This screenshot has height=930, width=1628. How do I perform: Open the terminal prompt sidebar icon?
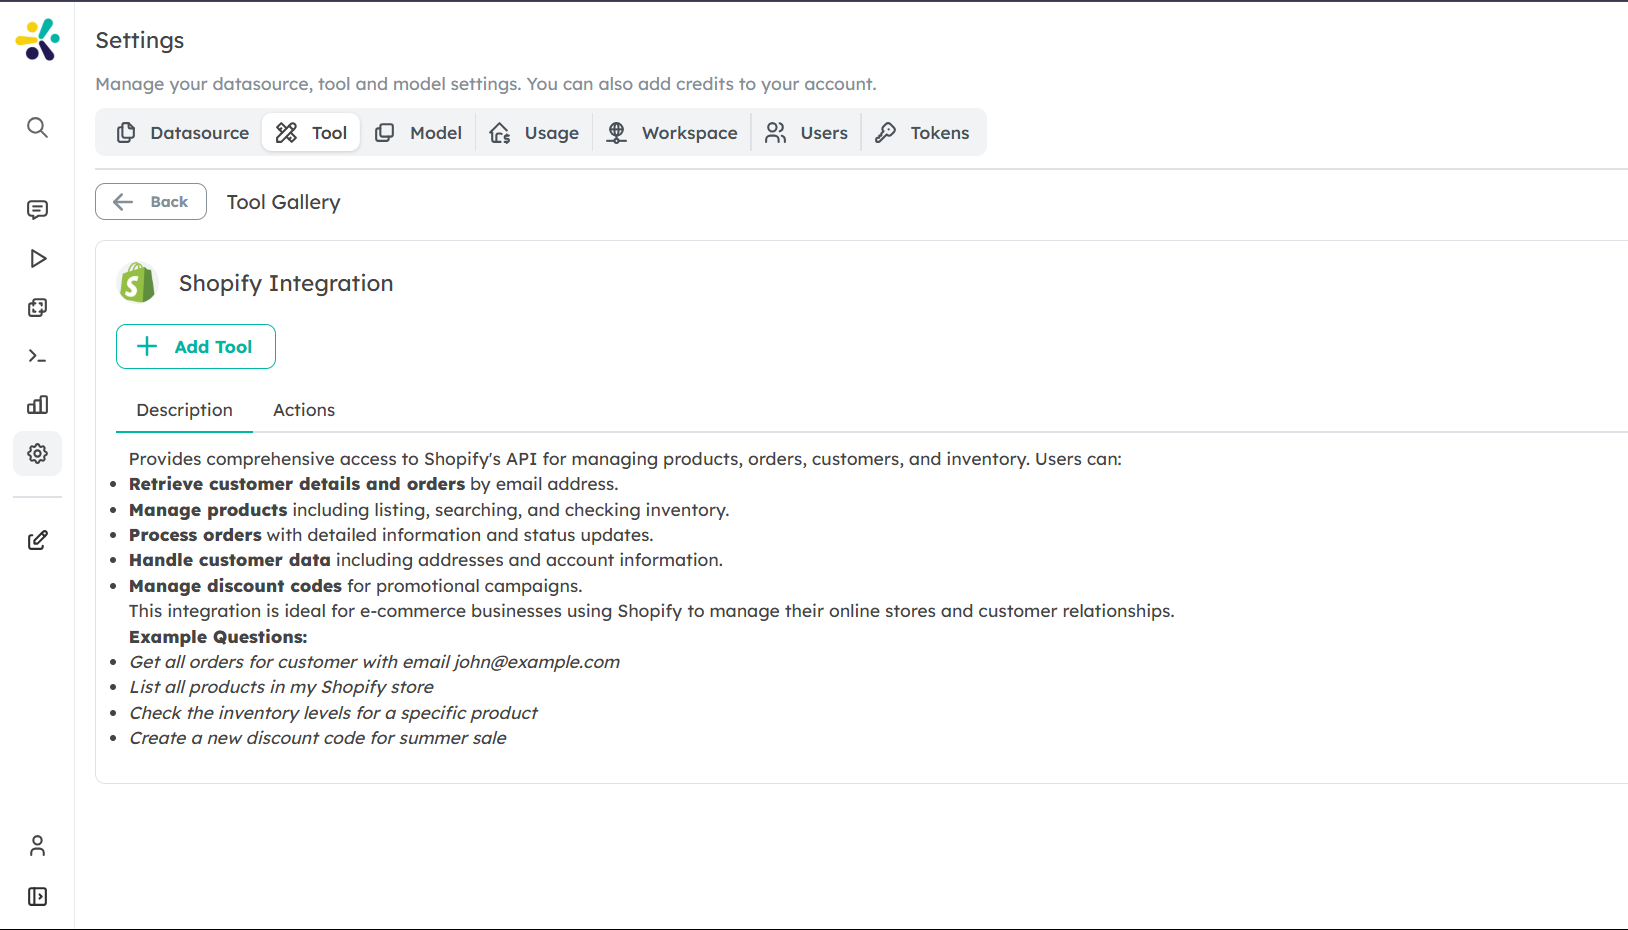37,356
